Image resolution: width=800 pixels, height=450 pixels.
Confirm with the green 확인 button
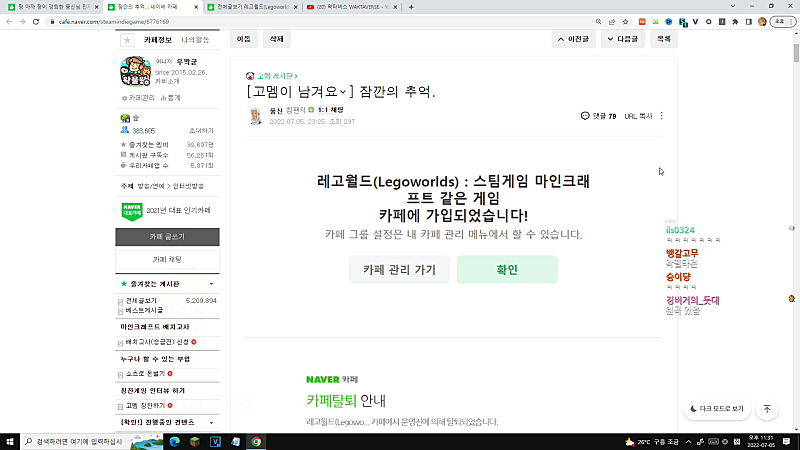coord(507,269)
